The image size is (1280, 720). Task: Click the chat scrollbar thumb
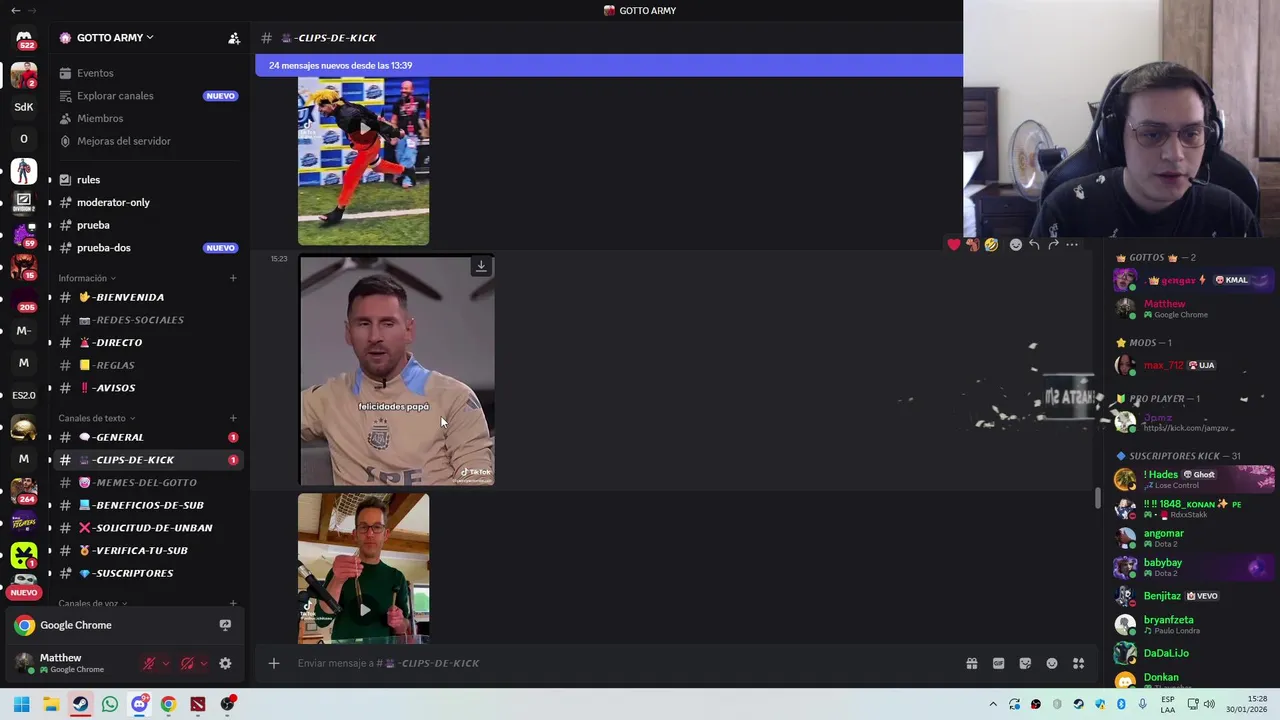pos(1098,498)
